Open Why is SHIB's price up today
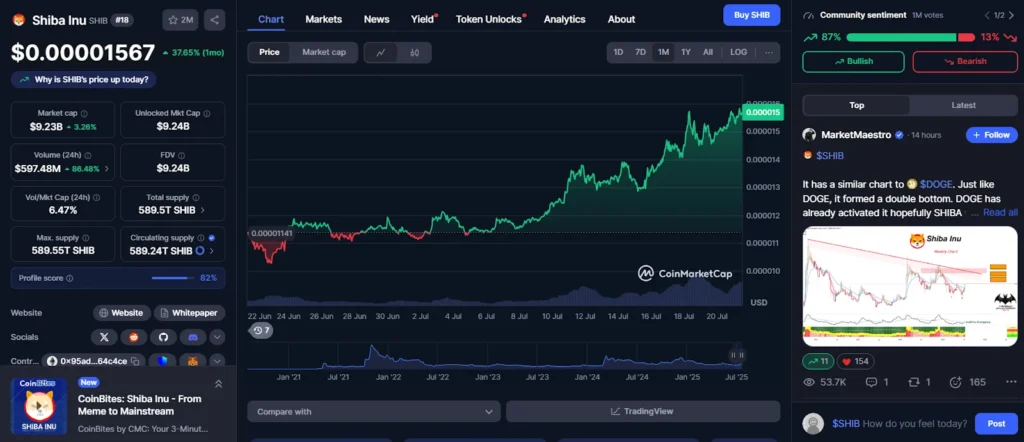Screen dimensions: 1024x442 tap(84, 80)
